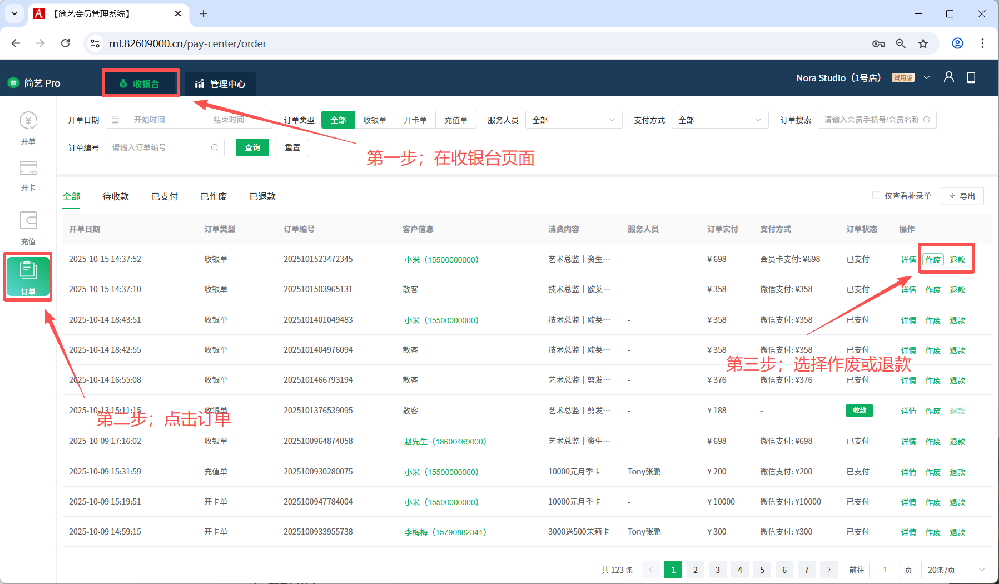Screen dimensions: 999x584
Task: Click 退款 for order 2025101523472345
Action: (957, 259)
